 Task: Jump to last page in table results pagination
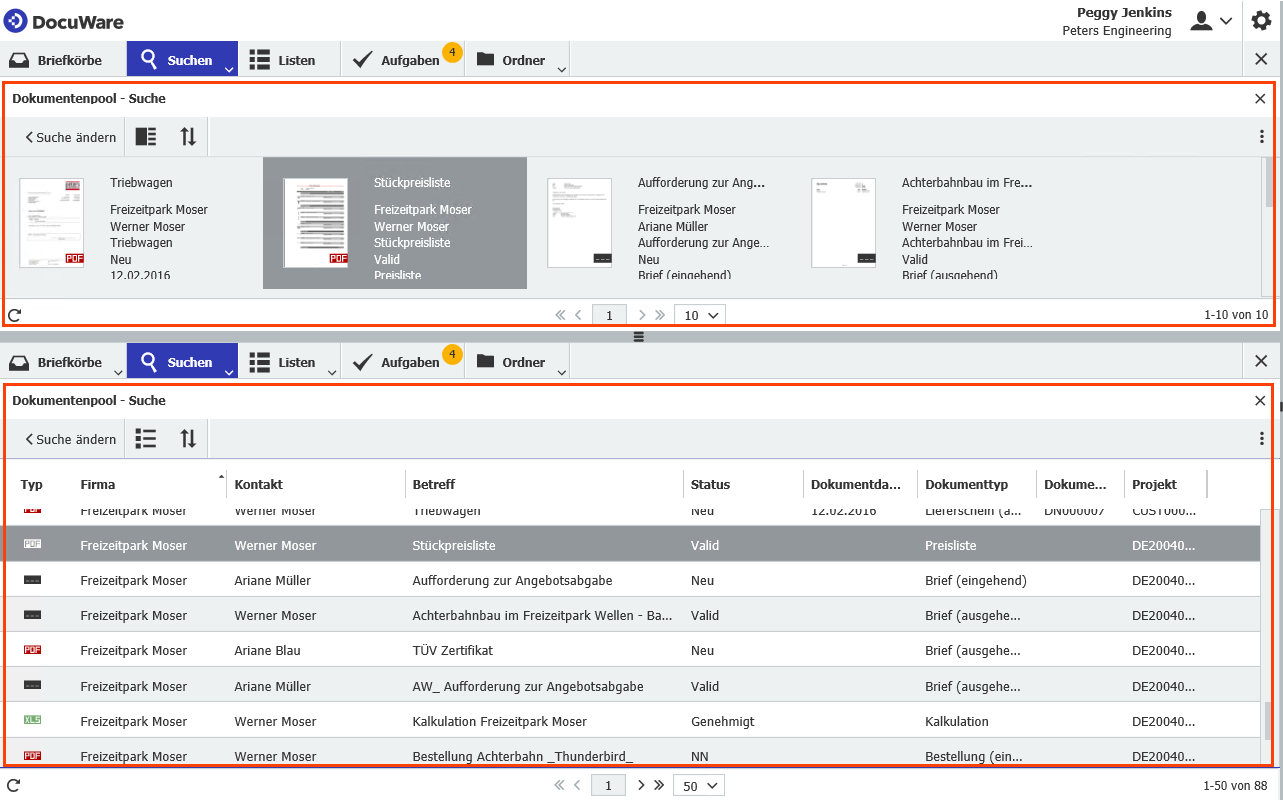coord(659,785)
